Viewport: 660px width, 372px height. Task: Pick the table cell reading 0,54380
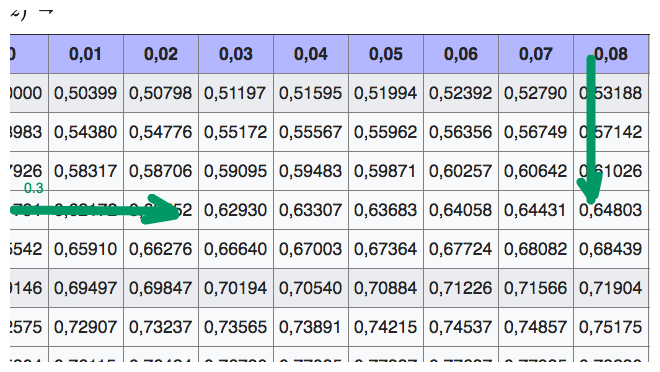click(86, 132)
